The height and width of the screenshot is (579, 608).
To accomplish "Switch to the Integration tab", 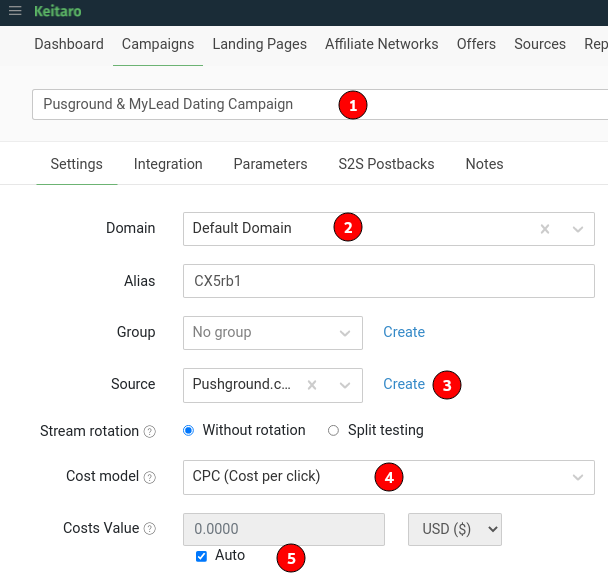I will click(168, 164).
